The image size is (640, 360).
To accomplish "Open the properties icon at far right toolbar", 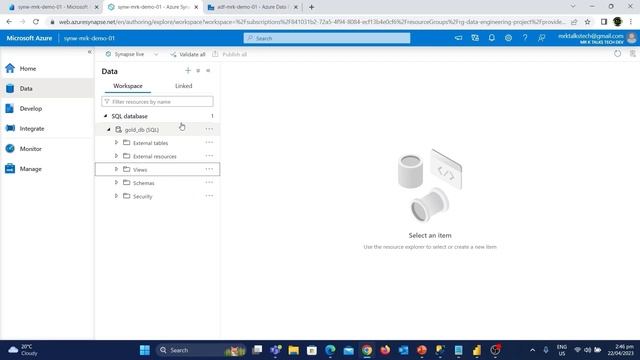I will coord(633,54).
